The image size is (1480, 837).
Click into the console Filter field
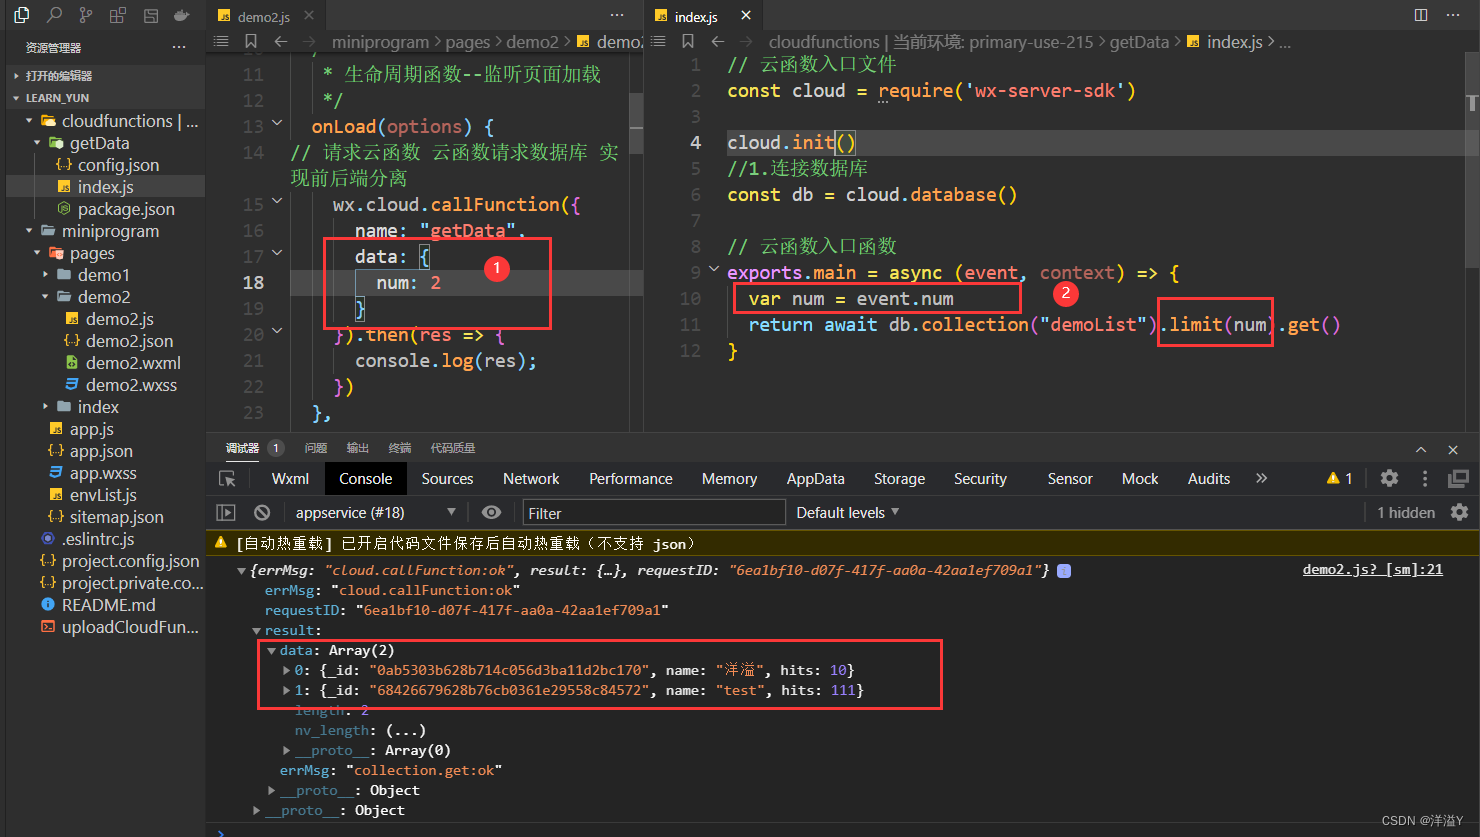coord(654,513)
